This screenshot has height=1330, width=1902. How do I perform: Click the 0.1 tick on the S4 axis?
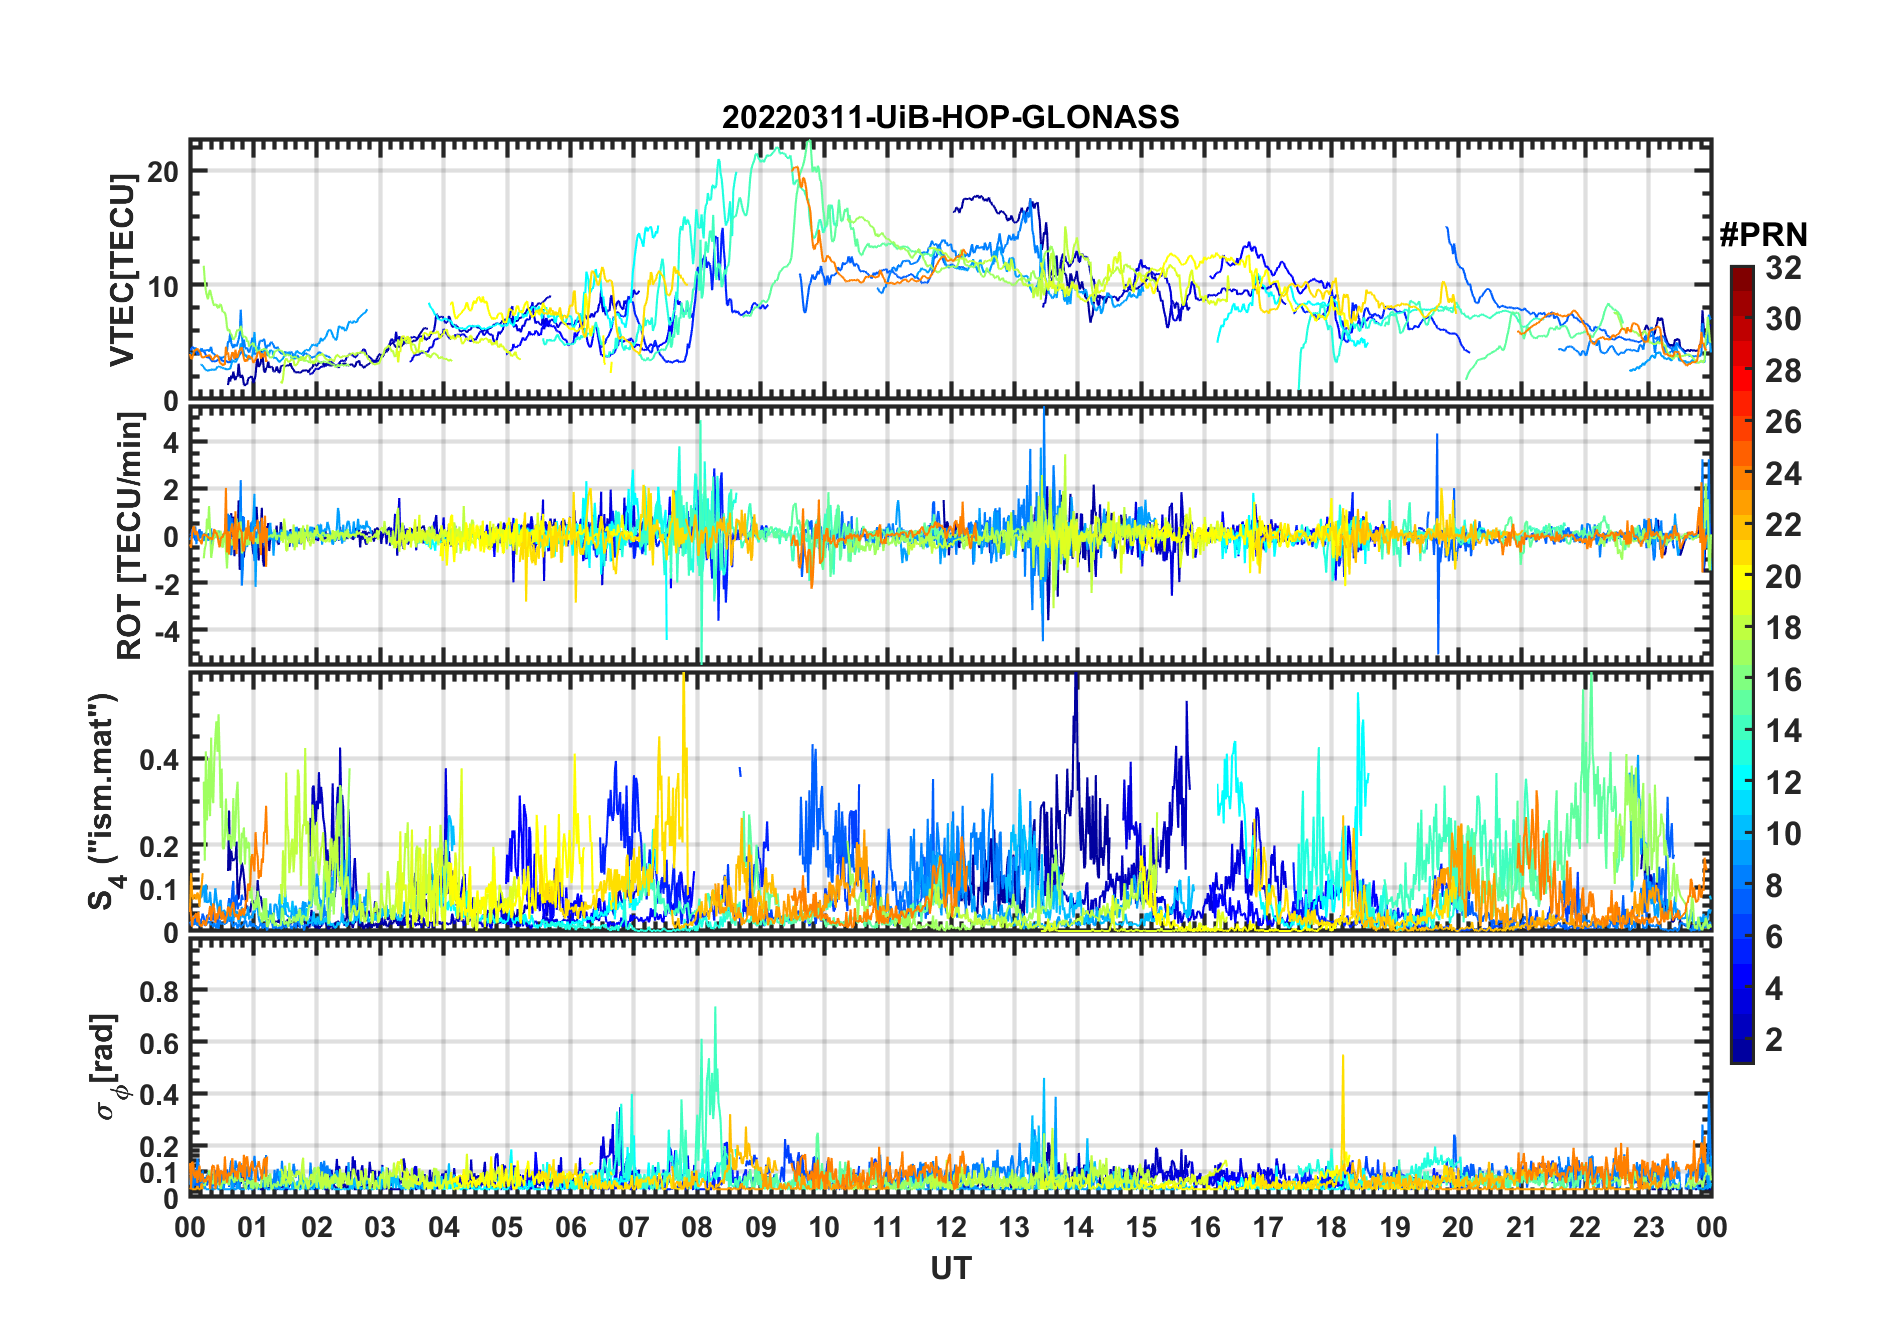coord(159,889)
